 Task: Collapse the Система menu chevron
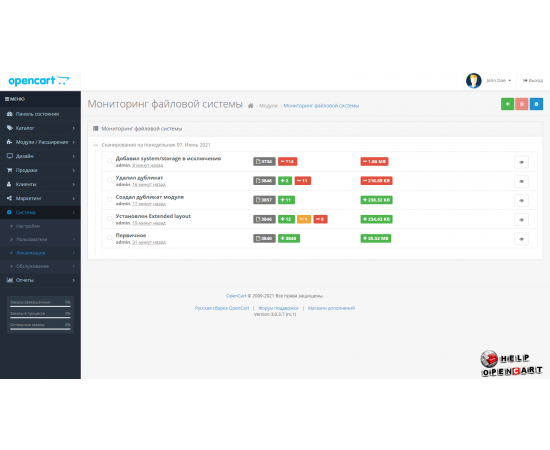[74, 212]
